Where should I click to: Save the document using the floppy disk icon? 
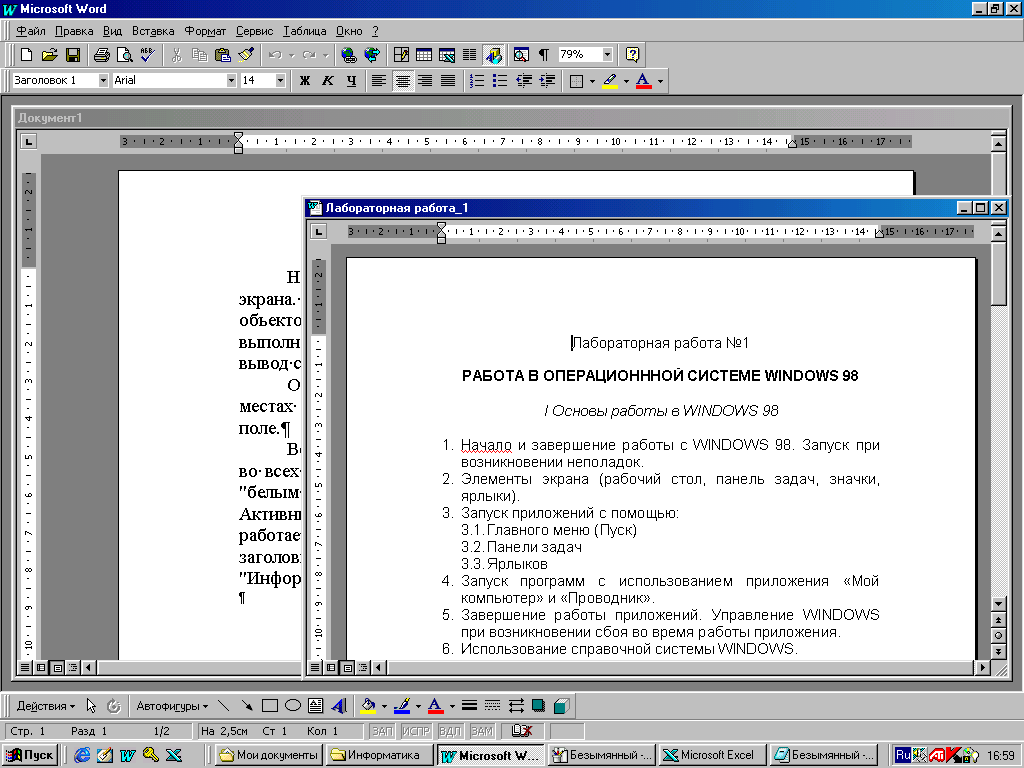click(x=72, y=55)
